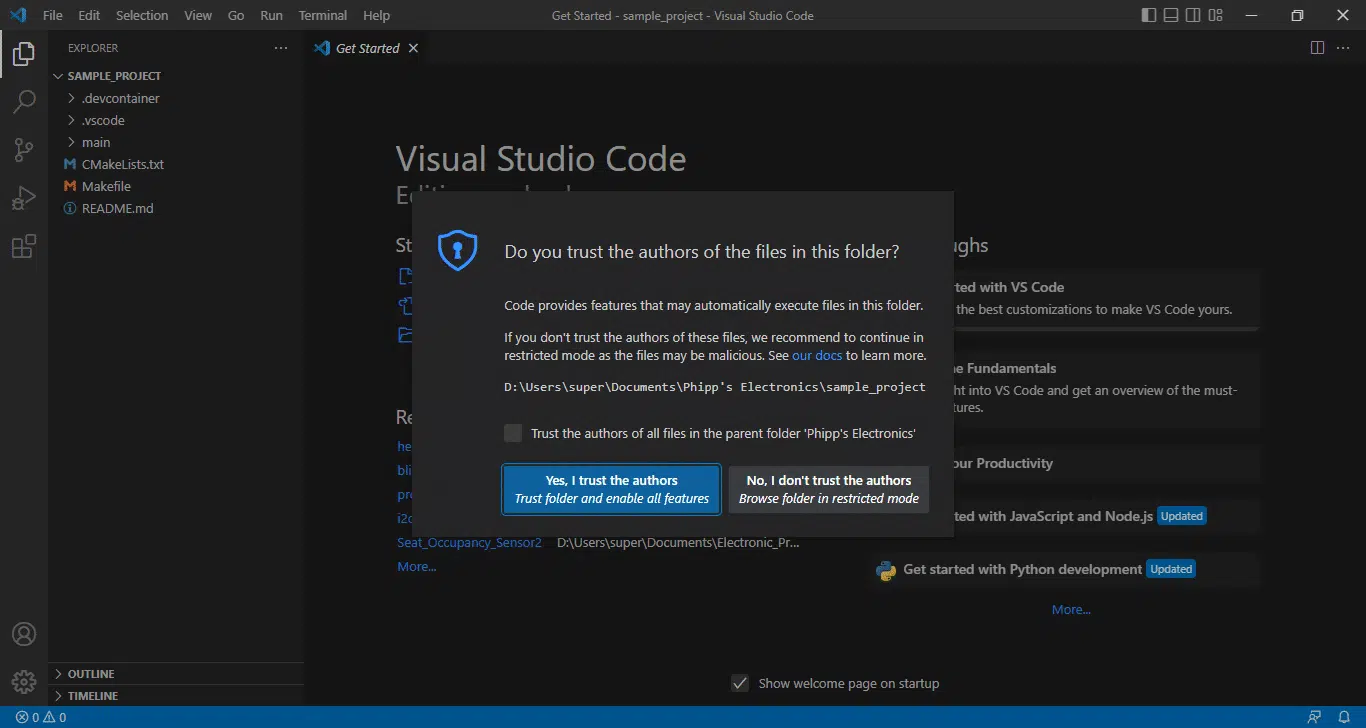This screenshot has width=1366, height=728.
Task: Open the Edit menu
Action: coord(89,15)
